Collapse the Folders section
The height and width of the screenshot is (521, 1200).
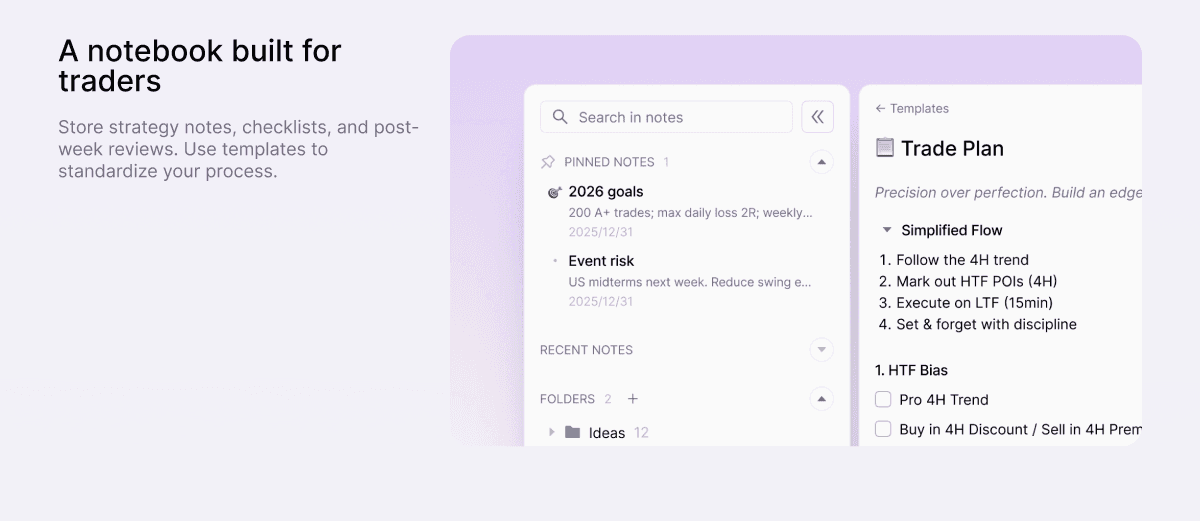pos(821,399)
